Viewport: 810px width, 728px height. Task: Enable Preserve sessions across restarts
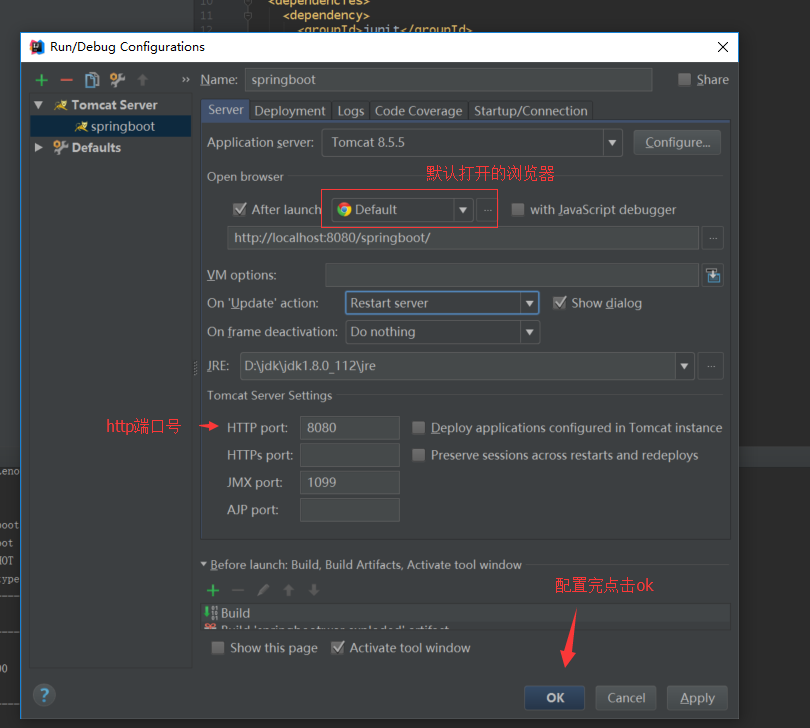point(418,455)
